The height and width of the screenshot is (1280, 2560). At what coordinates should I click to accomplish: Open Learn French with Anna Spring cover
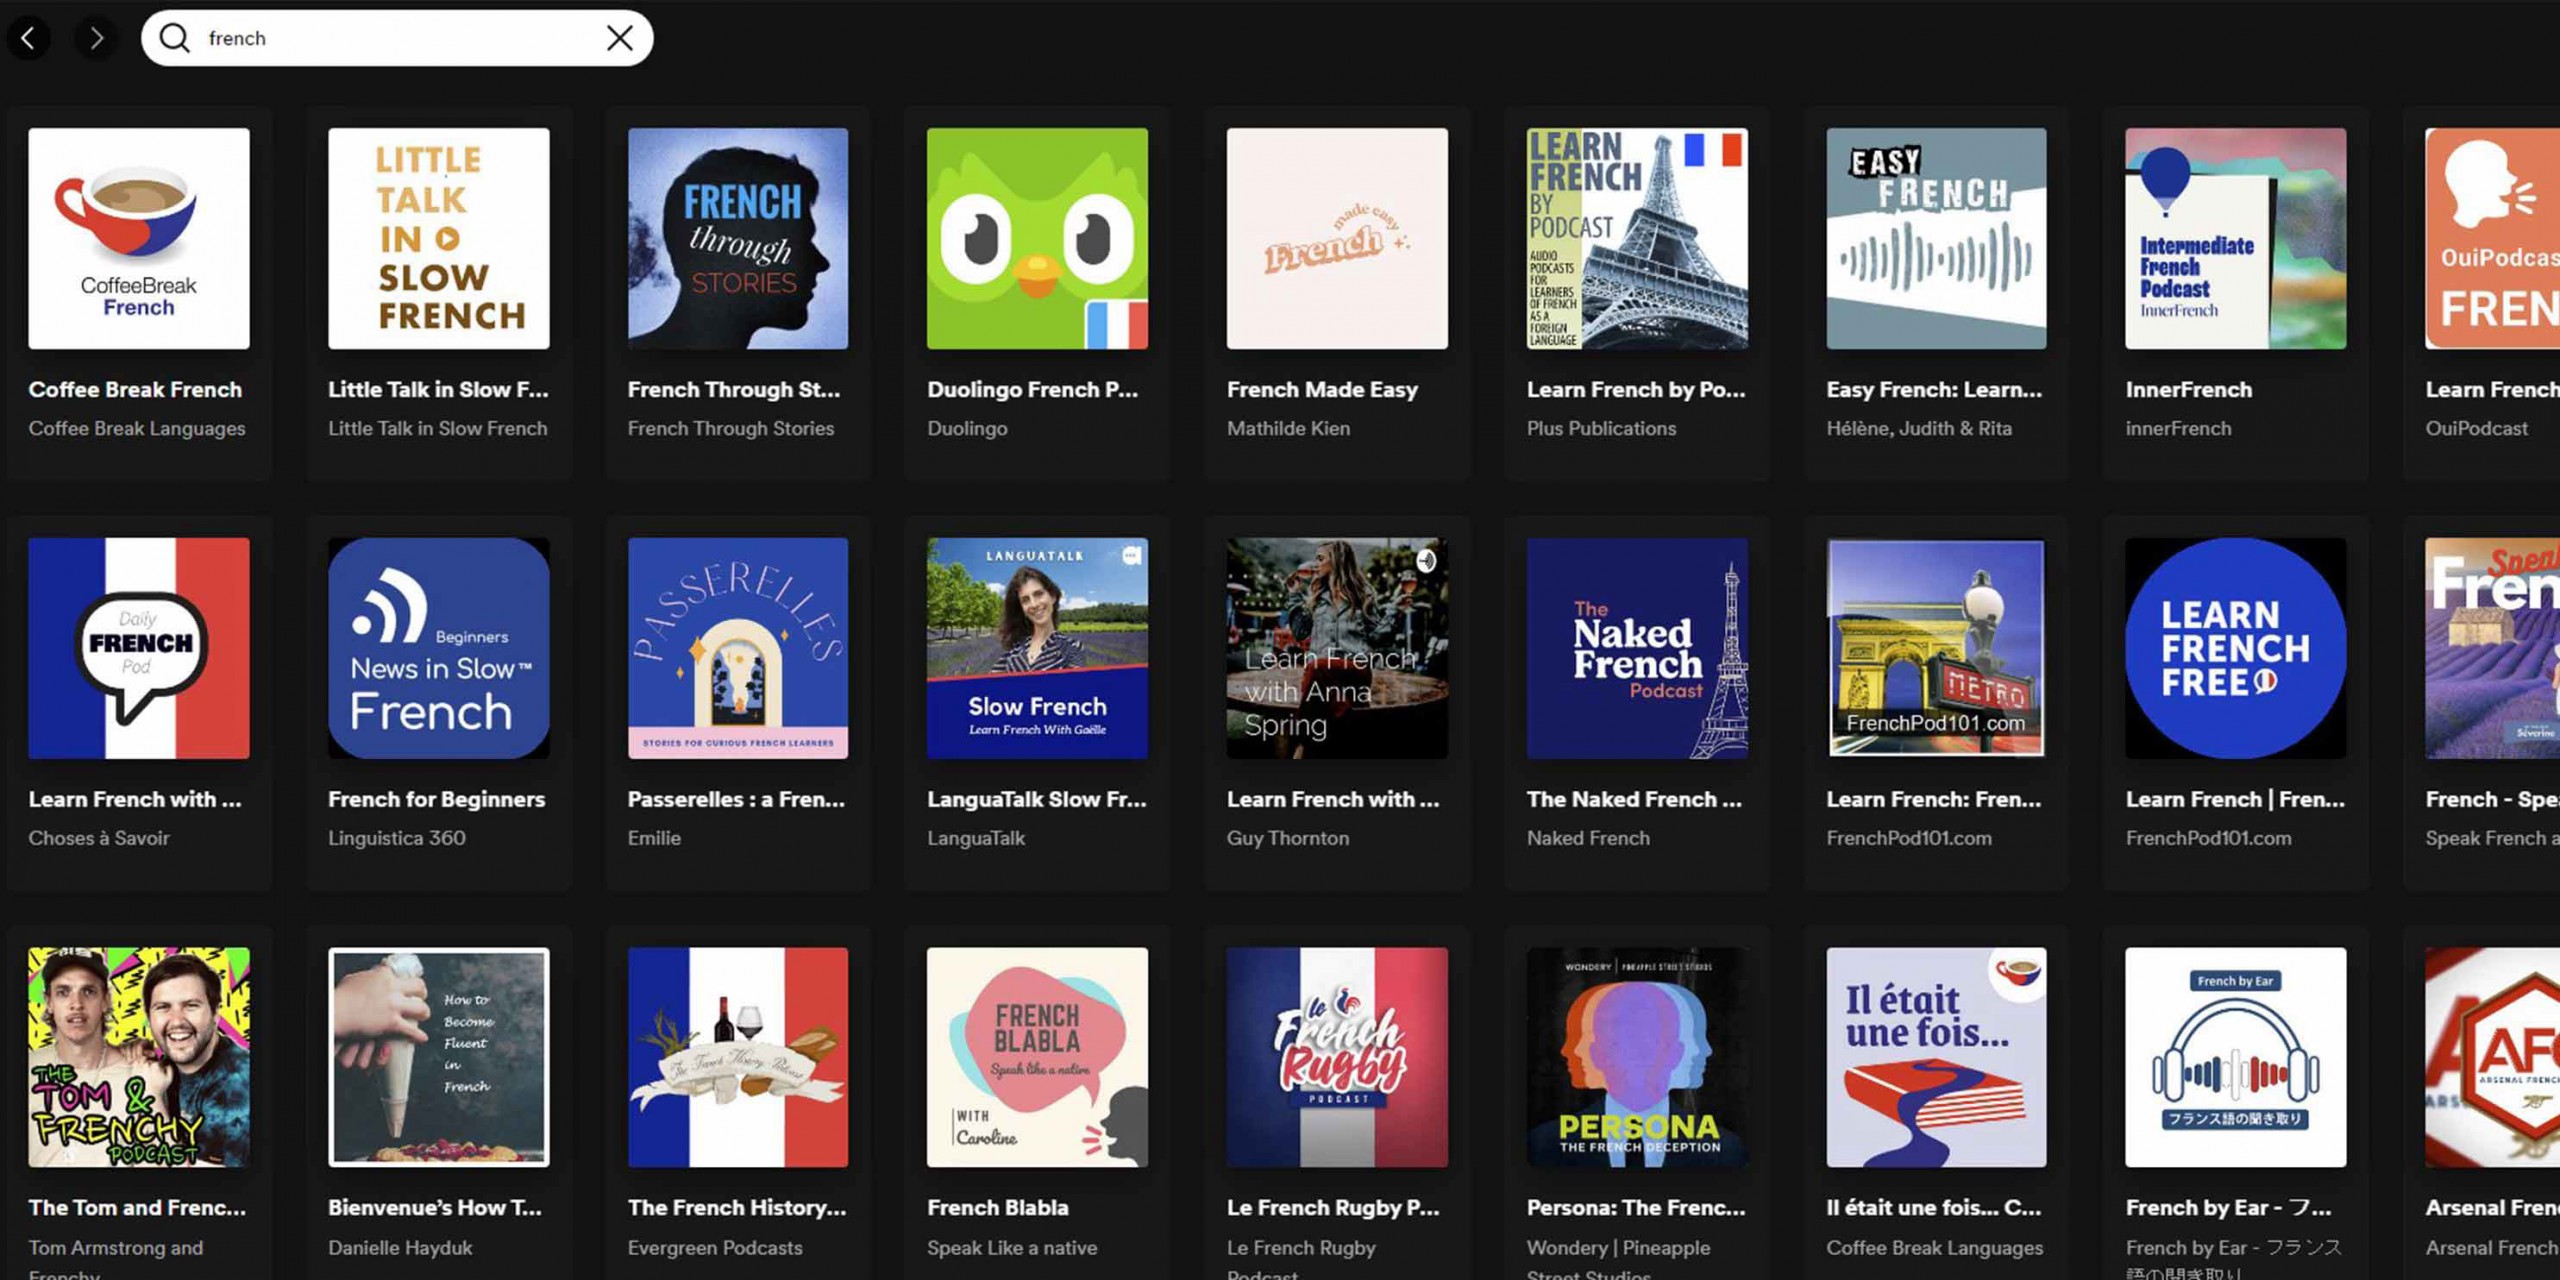point(1337,648)
